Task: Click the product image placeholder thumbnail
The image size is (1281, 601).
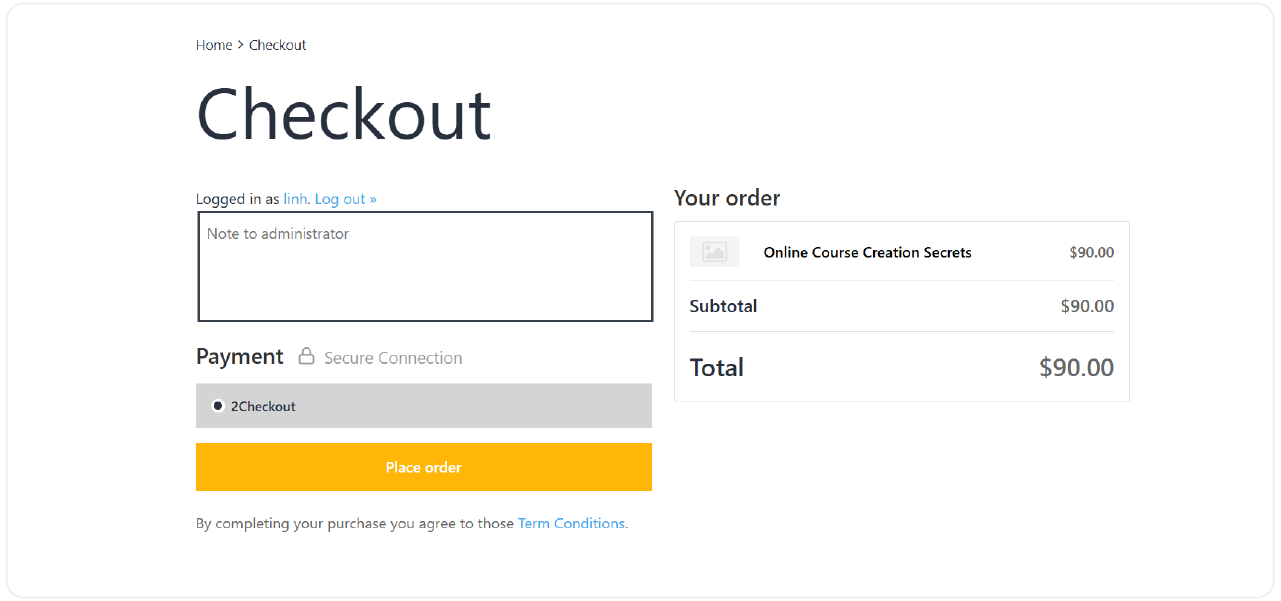Action: click(x=714, y=252)
